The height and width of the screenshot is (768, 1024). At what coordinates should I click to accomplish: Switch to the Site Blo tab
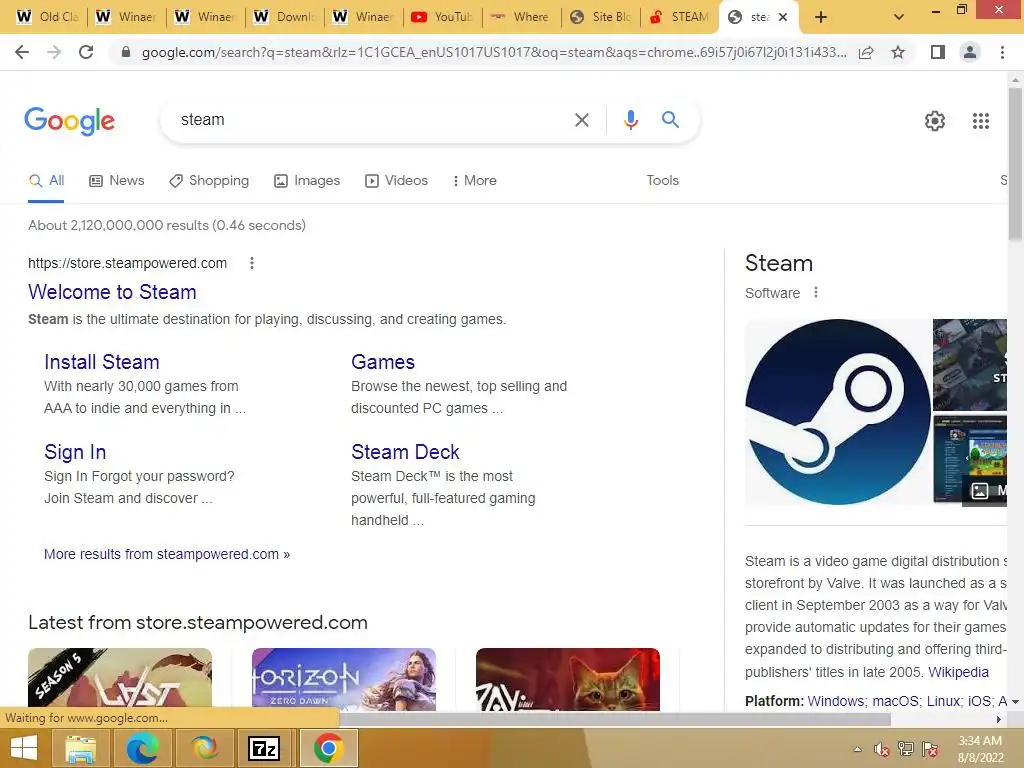coord(600,17)
